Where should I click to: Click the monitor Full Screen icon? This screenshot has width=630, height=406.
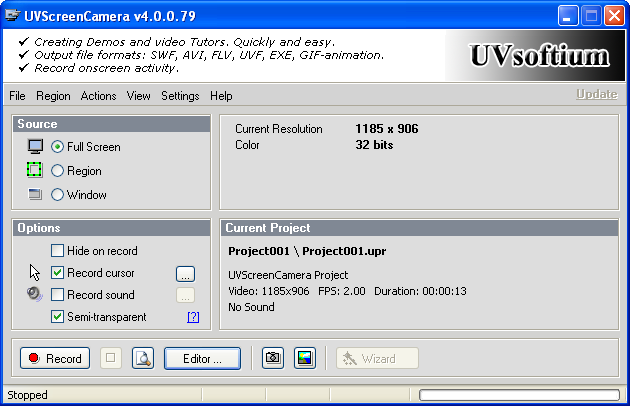[x=35, y=147]
